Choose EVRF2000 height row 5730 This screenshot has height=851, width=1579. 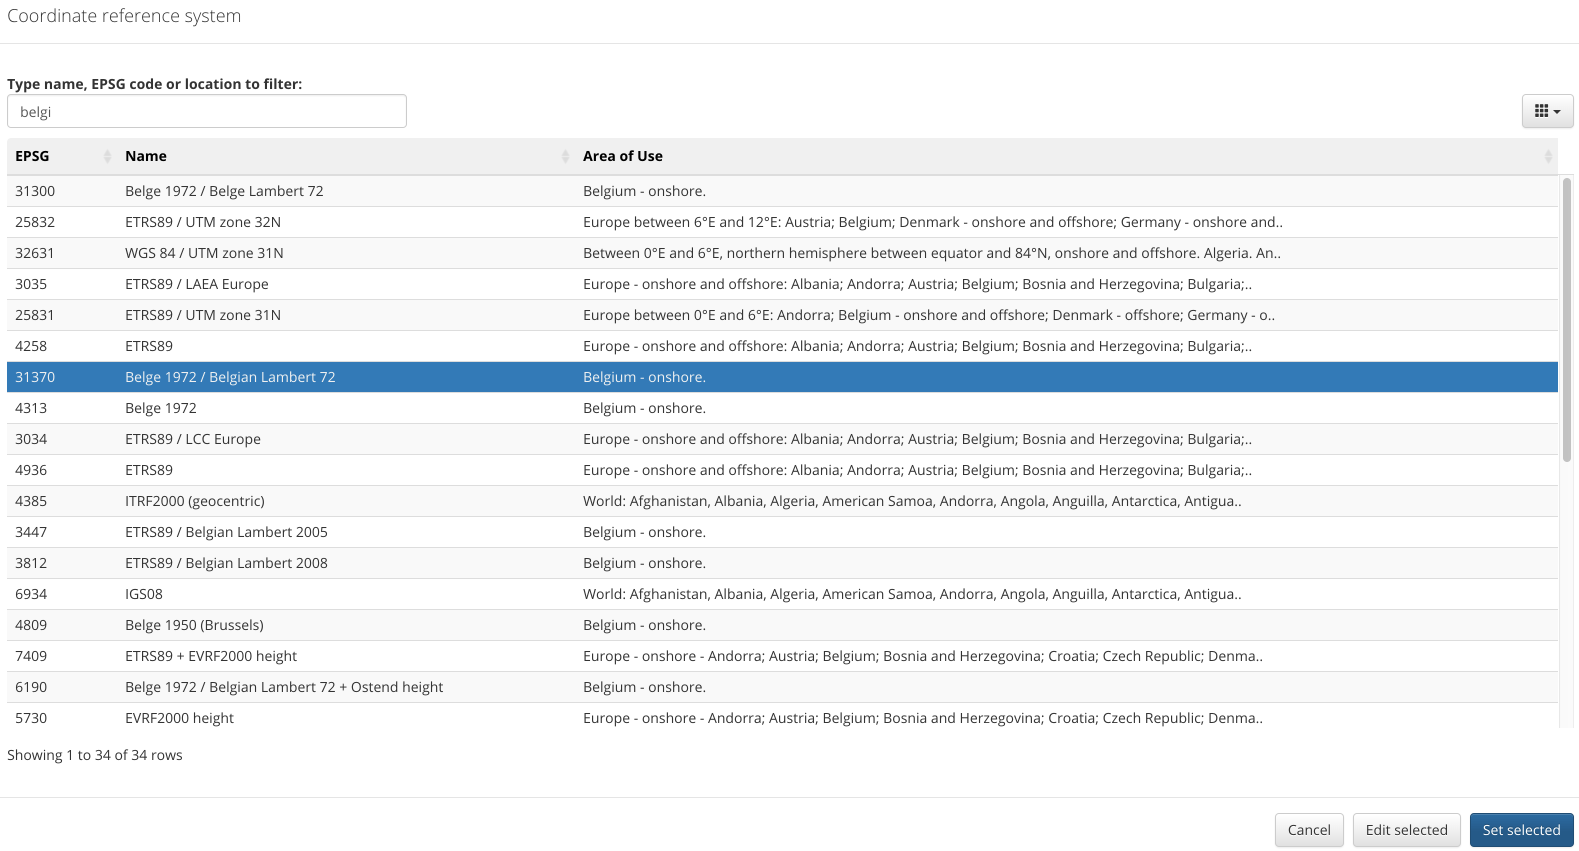179,718
